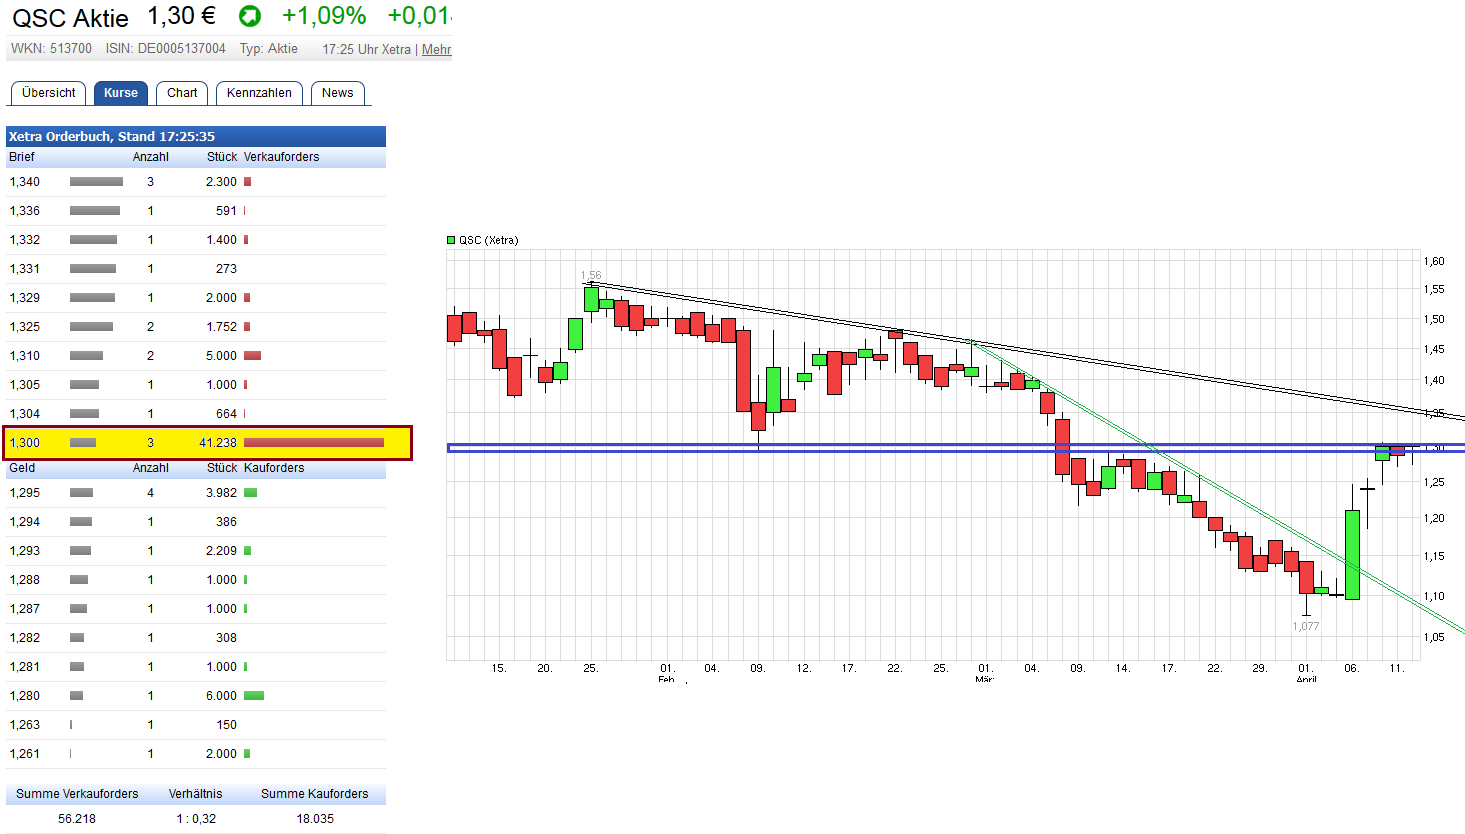Select bid price 1,293
The image size is (1465, 834).
click(x=25, y=551)
